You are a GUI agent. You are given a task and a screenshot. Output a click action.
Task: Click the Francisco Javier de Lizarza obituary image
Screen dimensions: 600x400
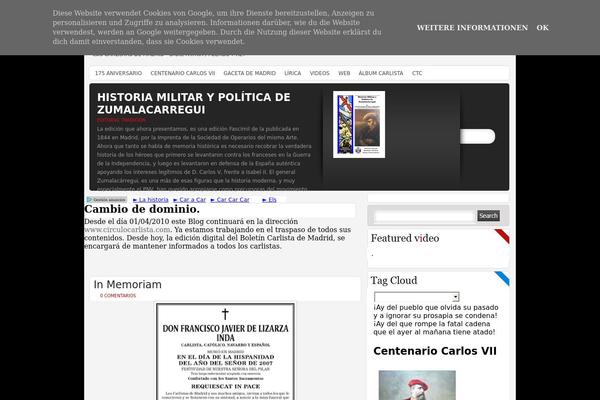(225, 351)
